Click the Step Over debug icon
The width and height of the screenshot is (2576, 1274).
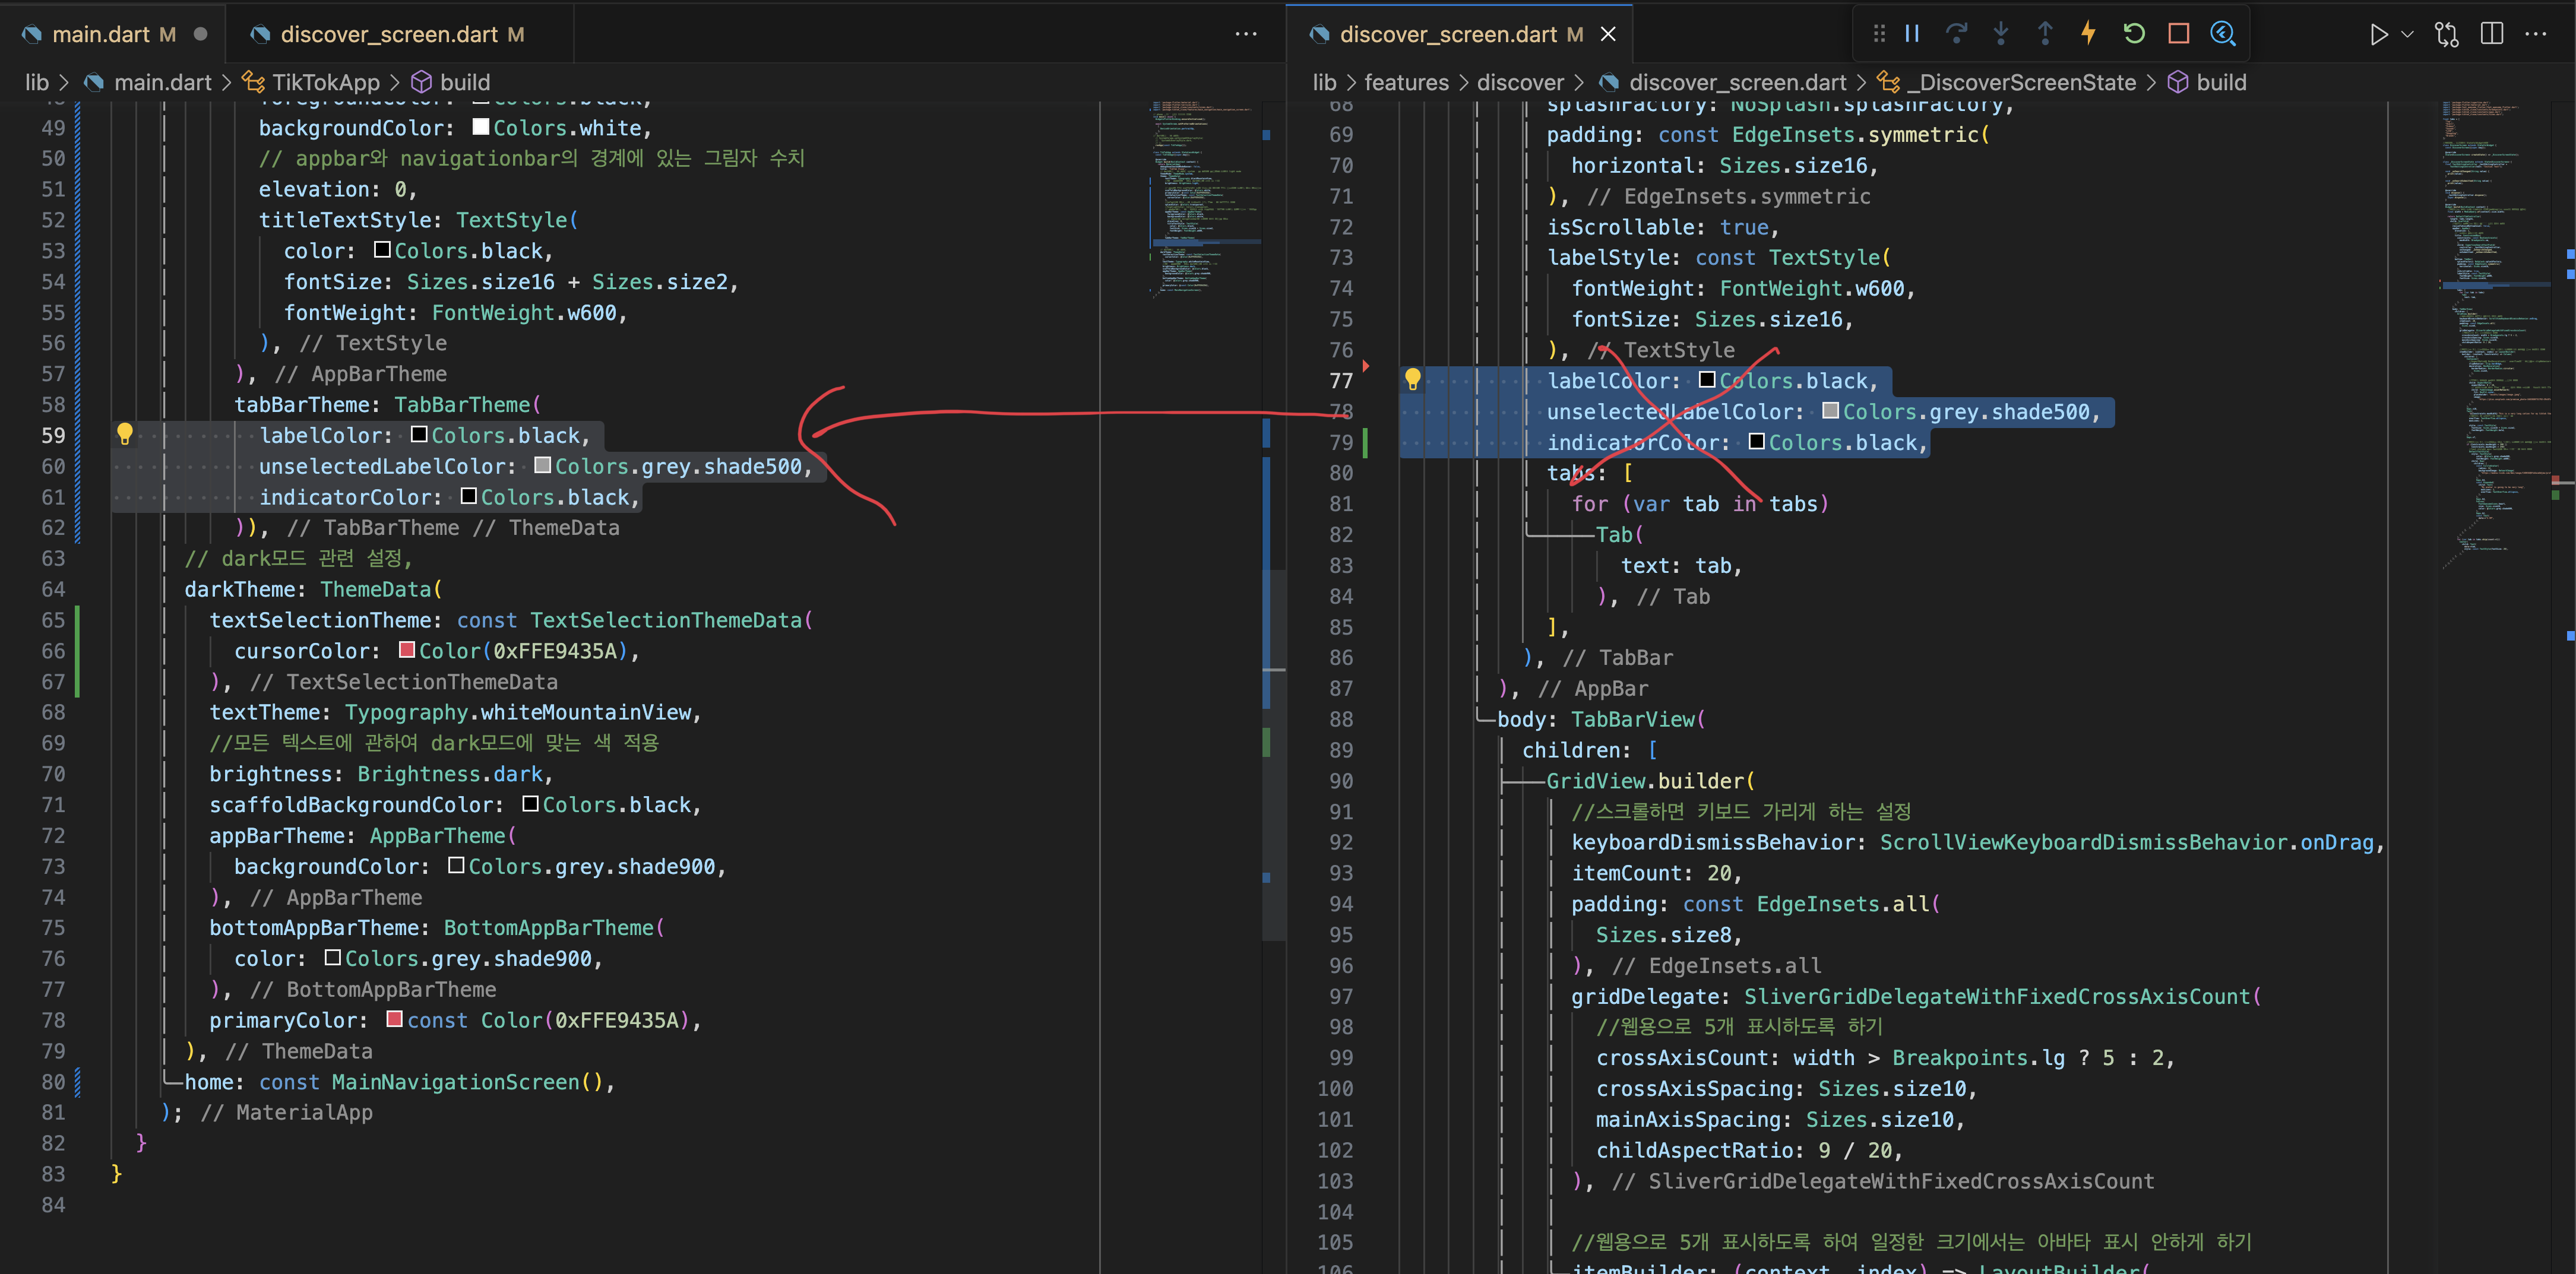1956,34
